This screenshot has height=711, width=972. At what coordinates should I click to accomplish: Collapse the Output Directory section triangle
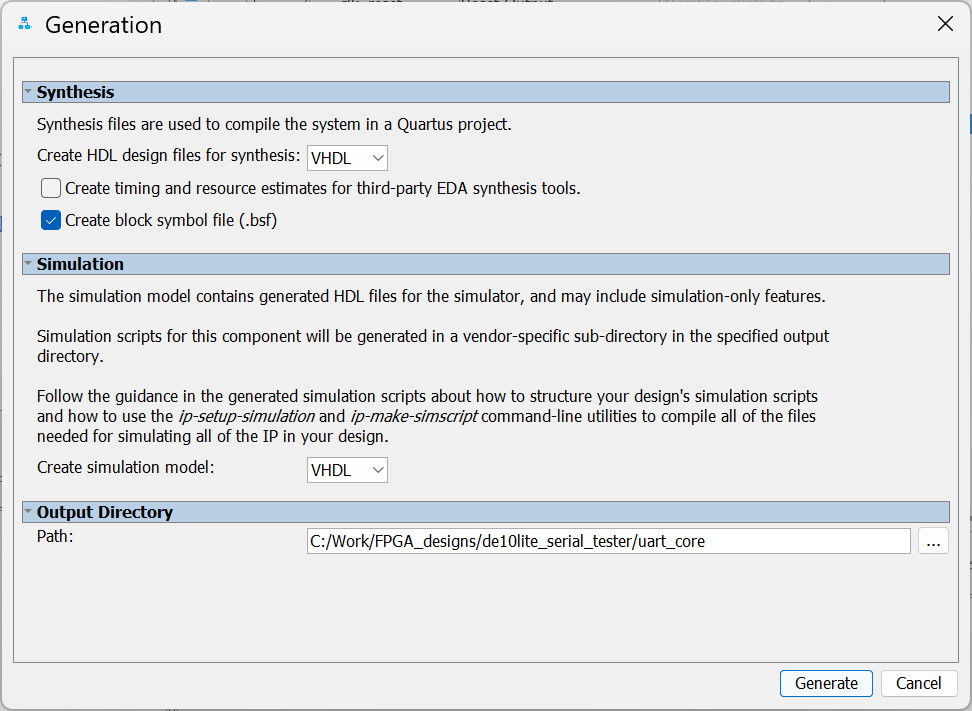28,512
